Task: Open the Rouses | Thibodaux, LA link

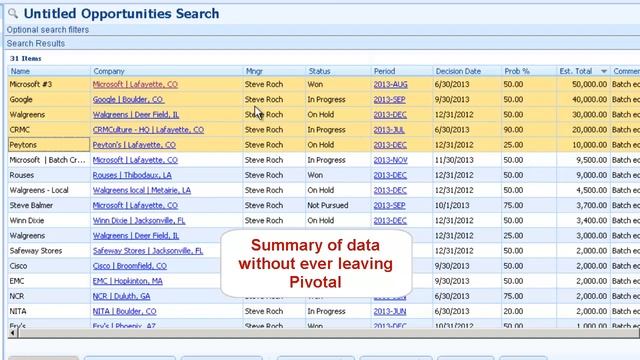Action: click(x=132, y=175)
